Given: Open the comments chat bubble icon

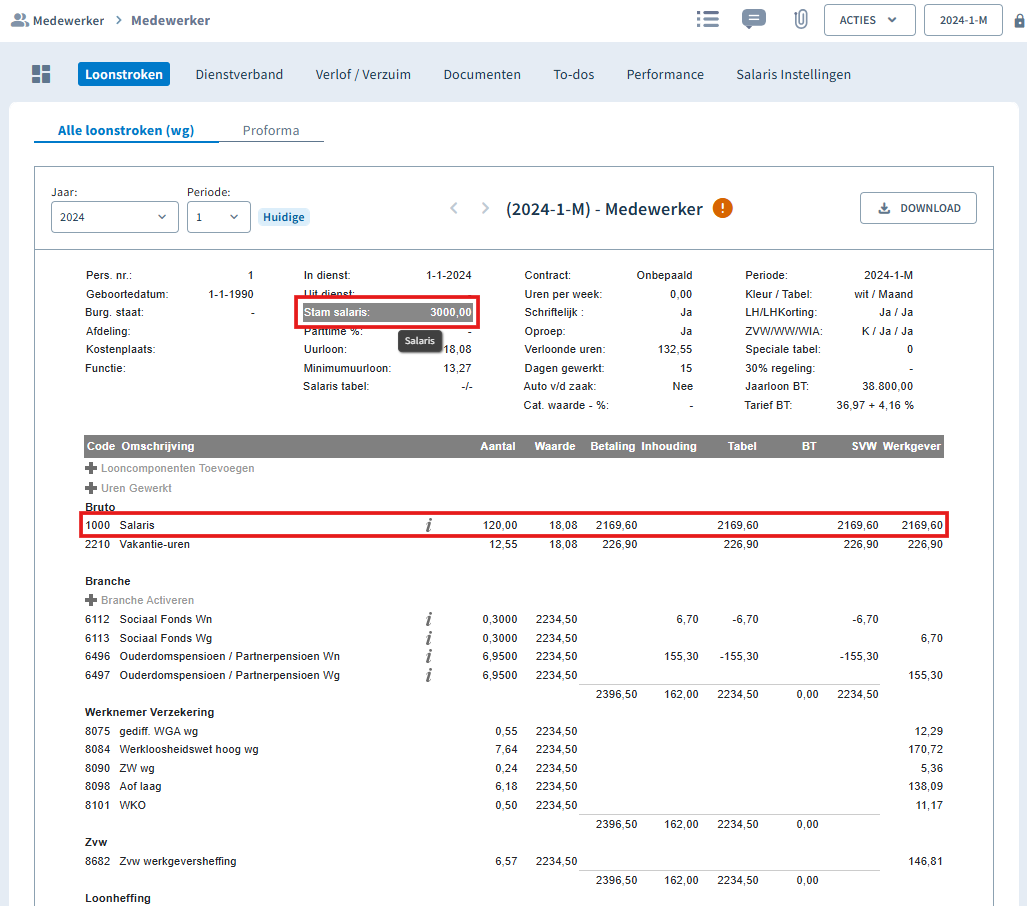Looking at the screenshot, I should point(754,19).
